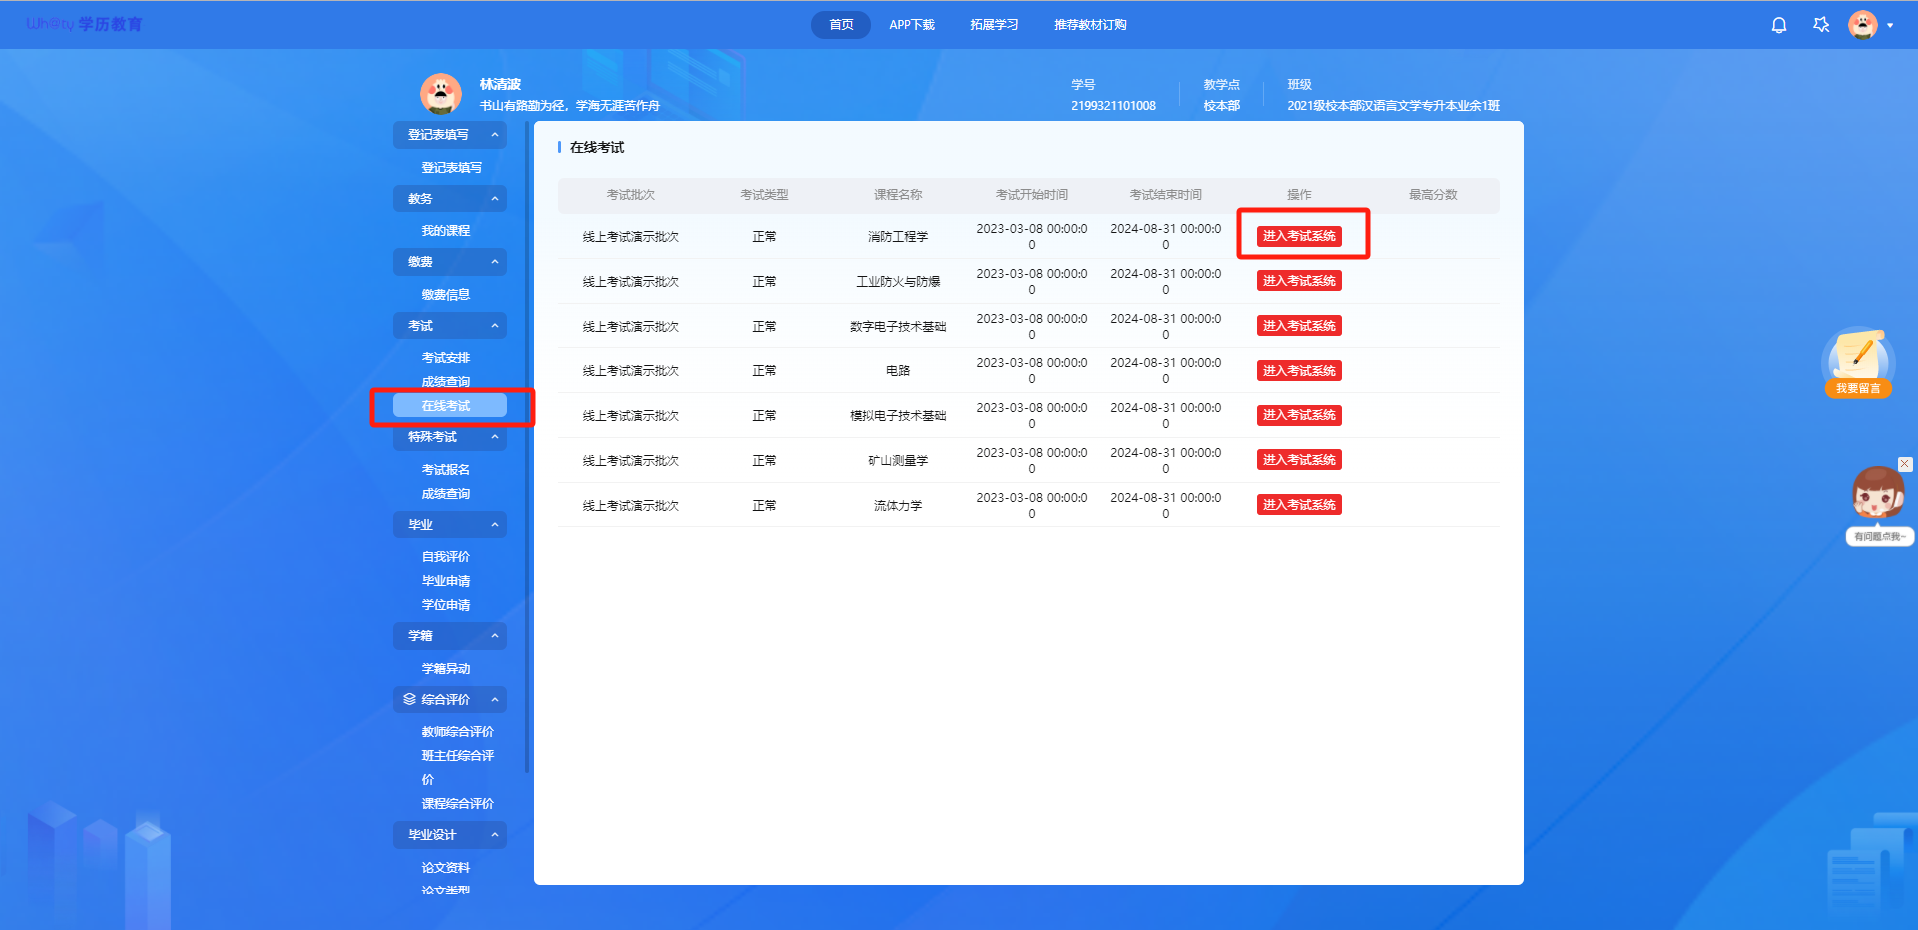The height and width of the screenshot is (930, 1918).
Task: Close the floating assistant mascot widget
Action: pos(1905,464)
